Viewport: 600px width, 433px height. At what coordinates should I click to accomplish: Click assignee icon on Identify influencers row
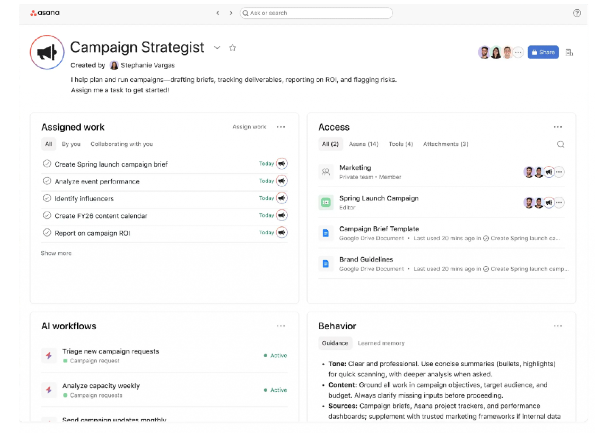[x=282, y=198]
